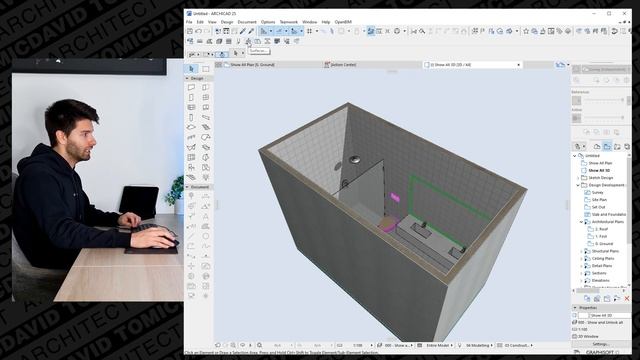Open the Layout Book icon in Navigator
Screen dimensions: 640x360
[x=617, y=146]
